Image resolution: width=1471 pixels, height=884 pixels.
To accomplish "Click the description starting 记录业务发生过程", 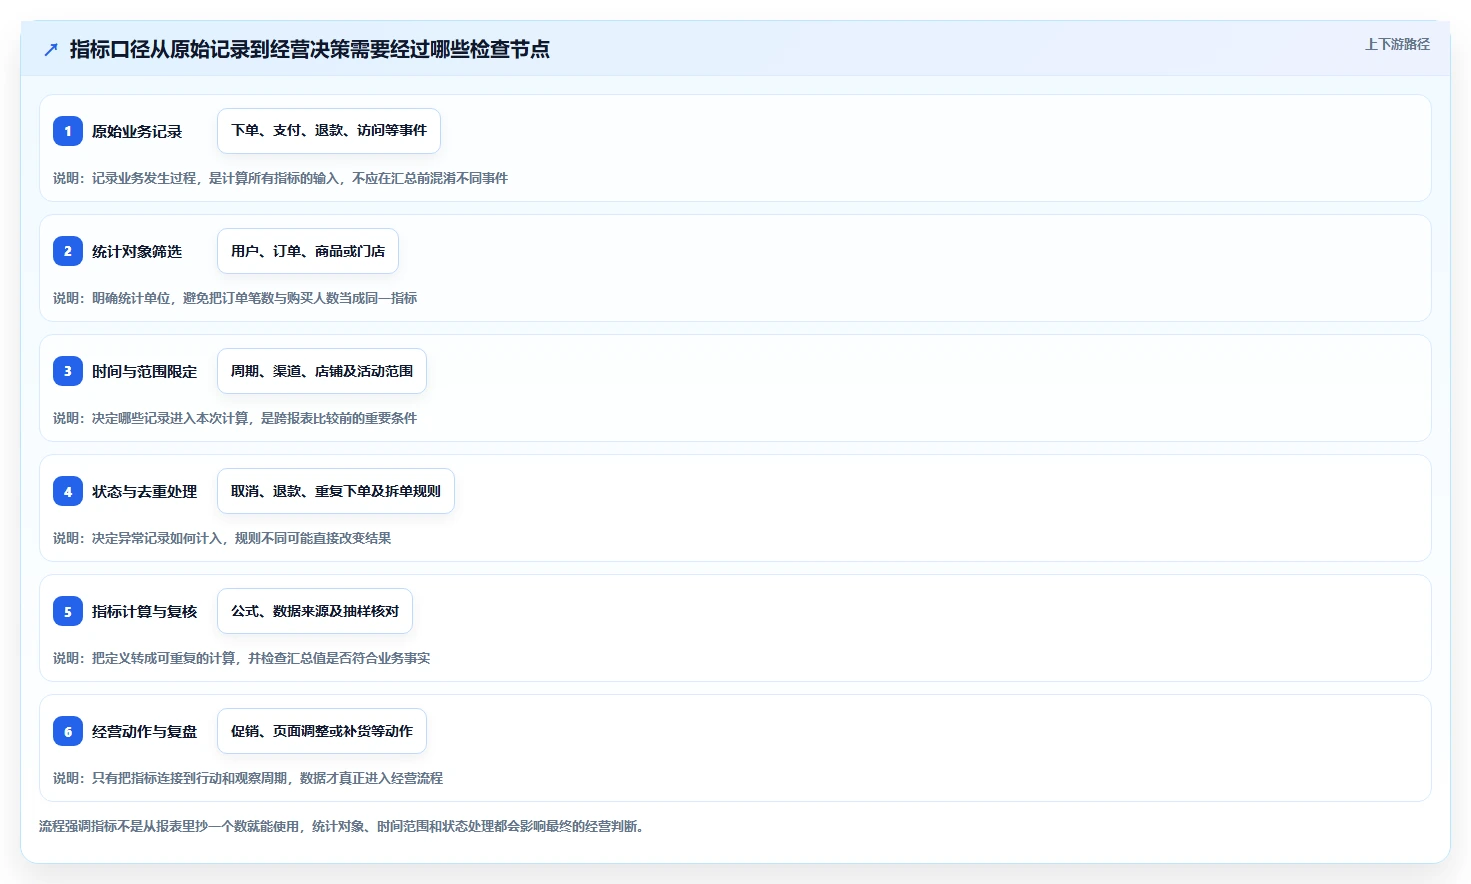I will 281,178.
